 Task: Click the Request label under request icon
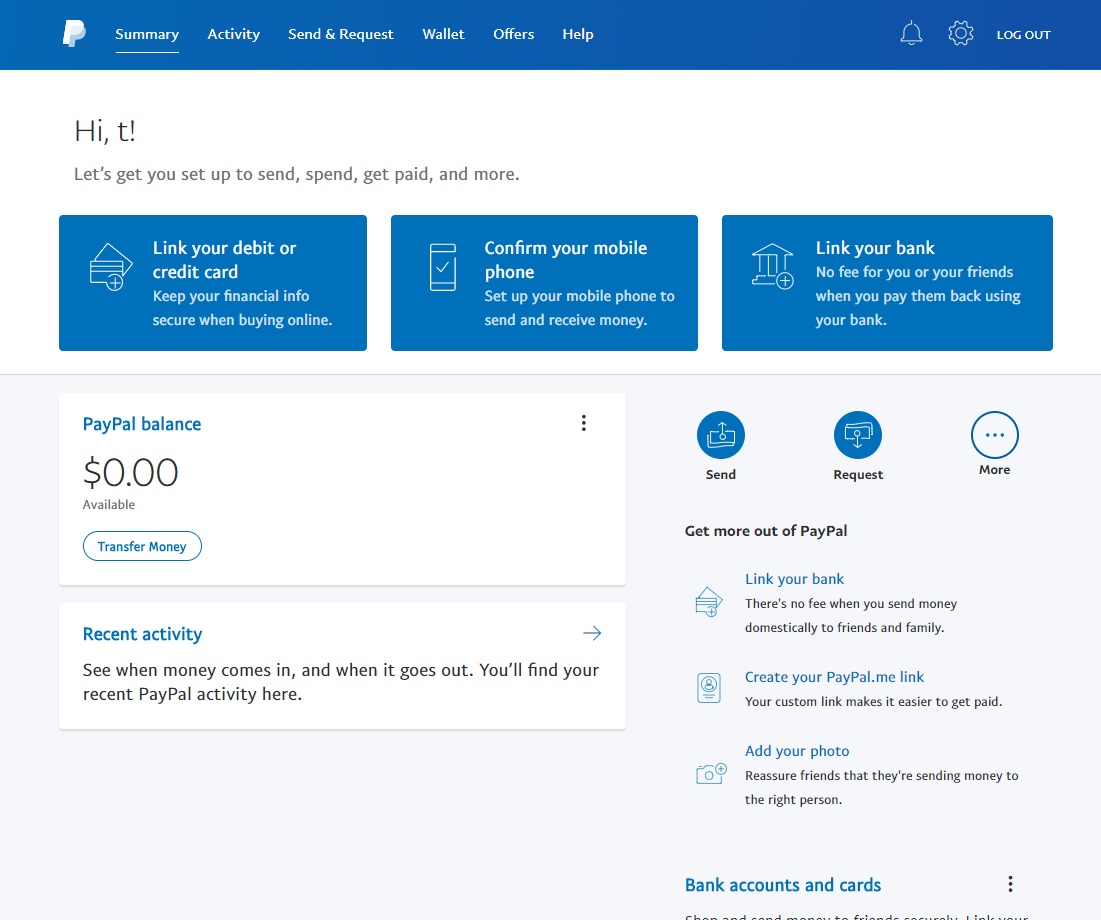(858, 475)
